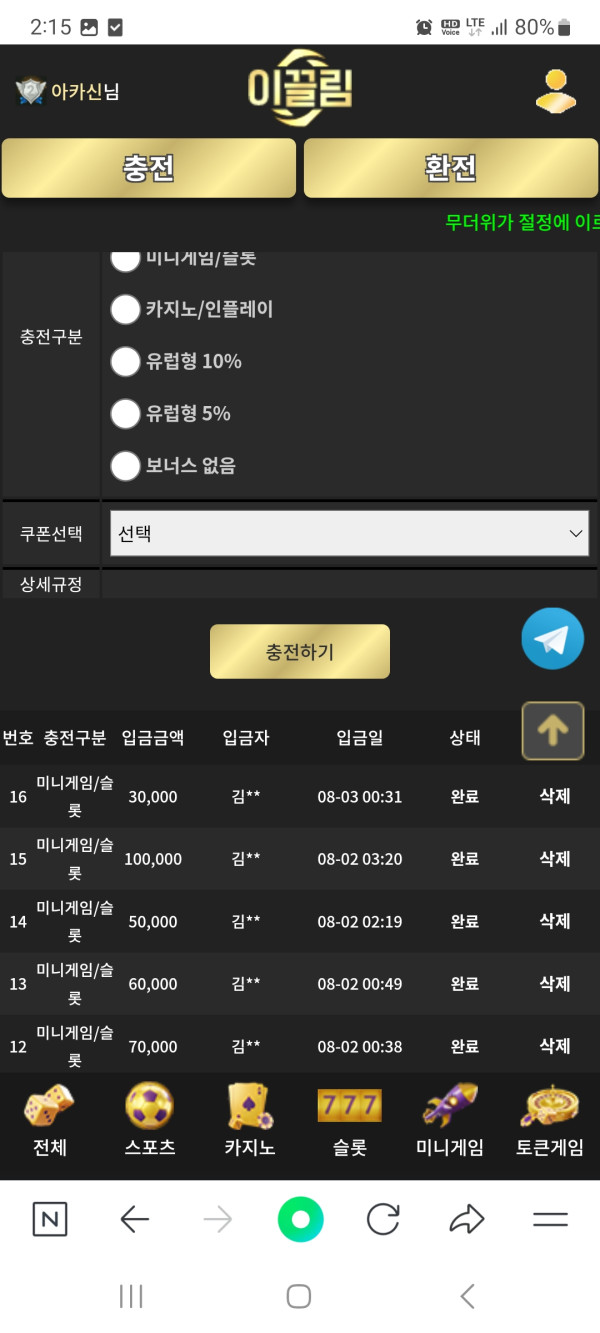Viewport: 600px width, 1333px height.
Task: Open the user profile icon
Action: (555, 91)
